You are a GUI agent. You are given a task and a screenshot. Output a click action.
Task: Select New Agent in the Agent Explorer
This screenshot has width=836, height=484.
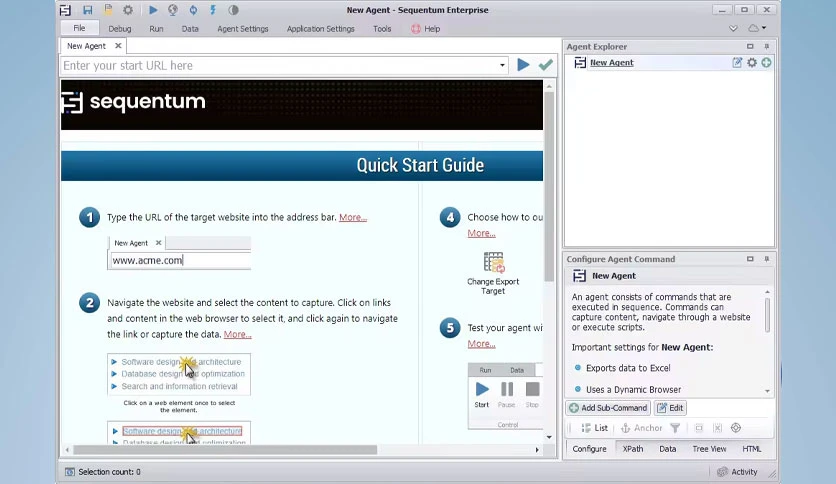[612, 62]
